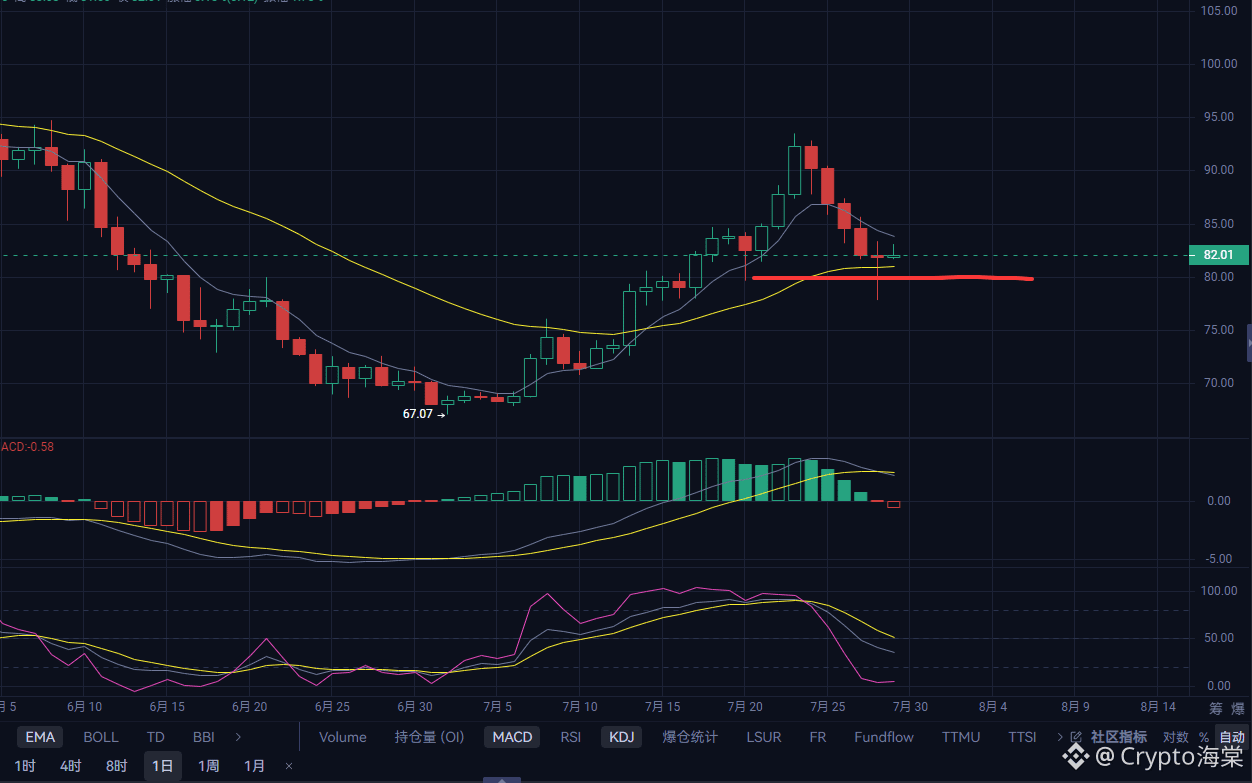Enable the 持仓量 (OI) sub-indicator

tap(430, 737)
